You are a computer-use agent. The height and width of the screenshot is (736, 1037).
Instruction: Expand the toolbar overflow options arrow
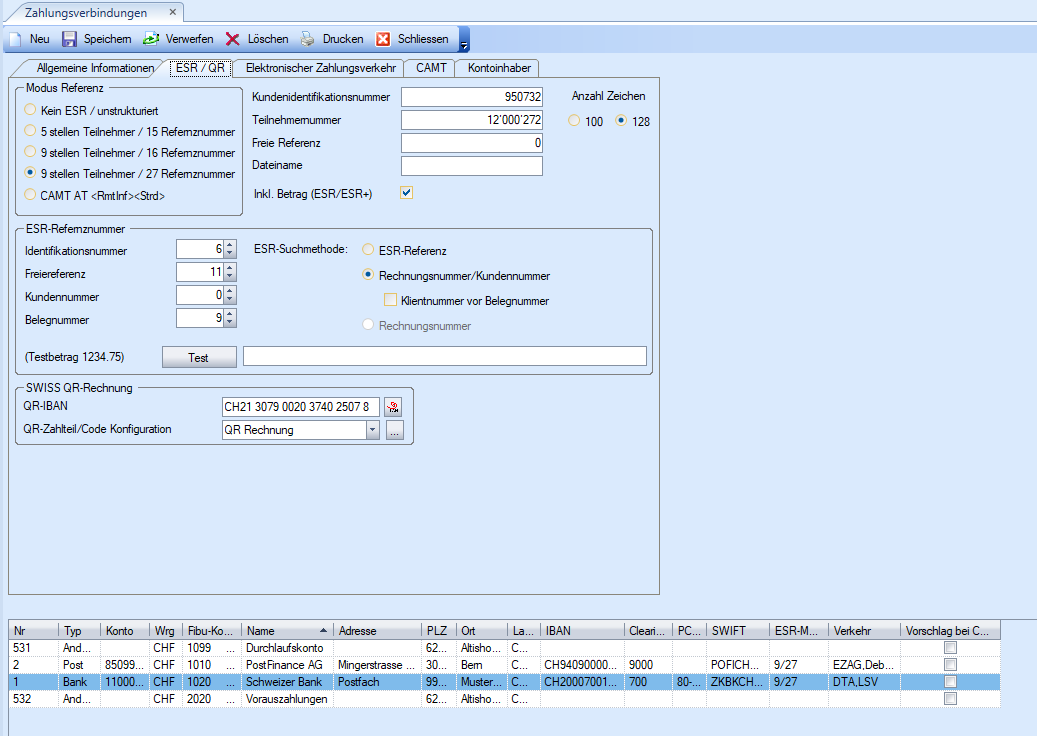[x=464, y=42]
